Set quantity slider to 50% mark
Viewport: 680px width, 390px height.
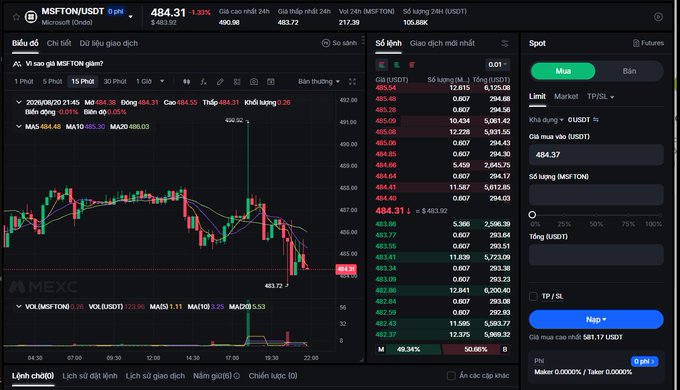(596, 215)
